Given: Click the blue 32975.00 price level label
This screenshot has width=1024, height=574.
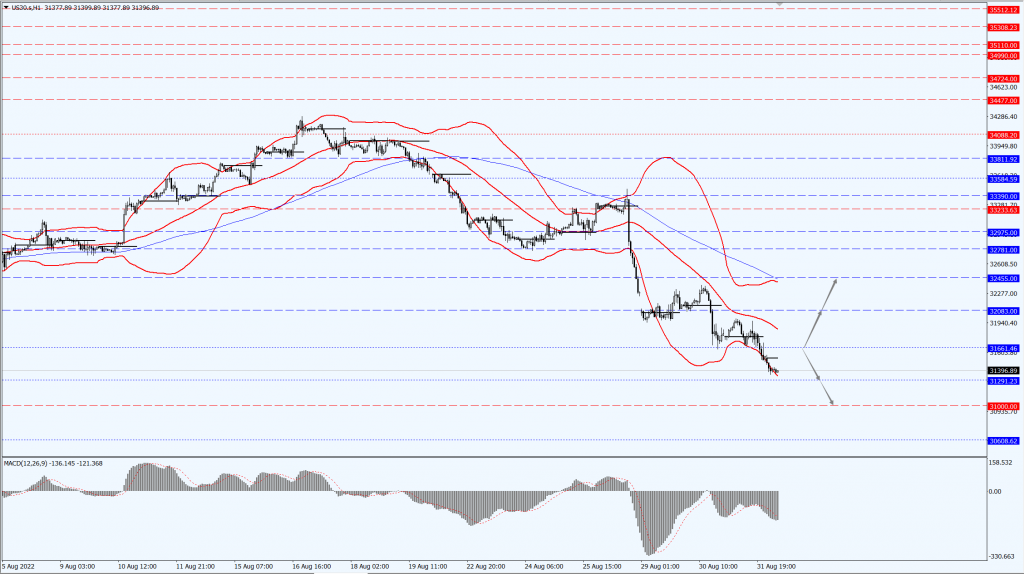Looking at the screenshot, I should pyautogui.click(x=1003, y=232).
